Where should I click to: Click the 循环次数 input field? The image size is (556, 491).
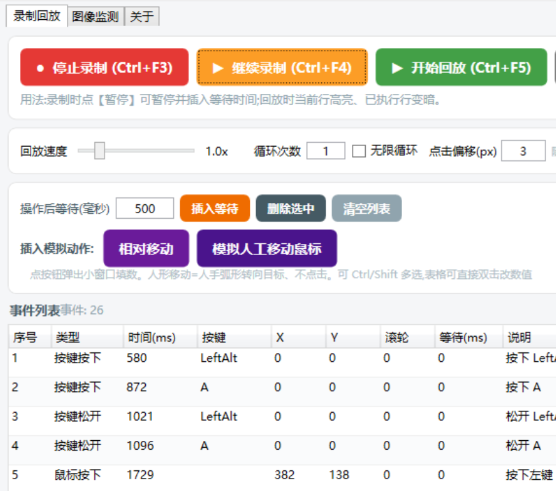[326, 151]
